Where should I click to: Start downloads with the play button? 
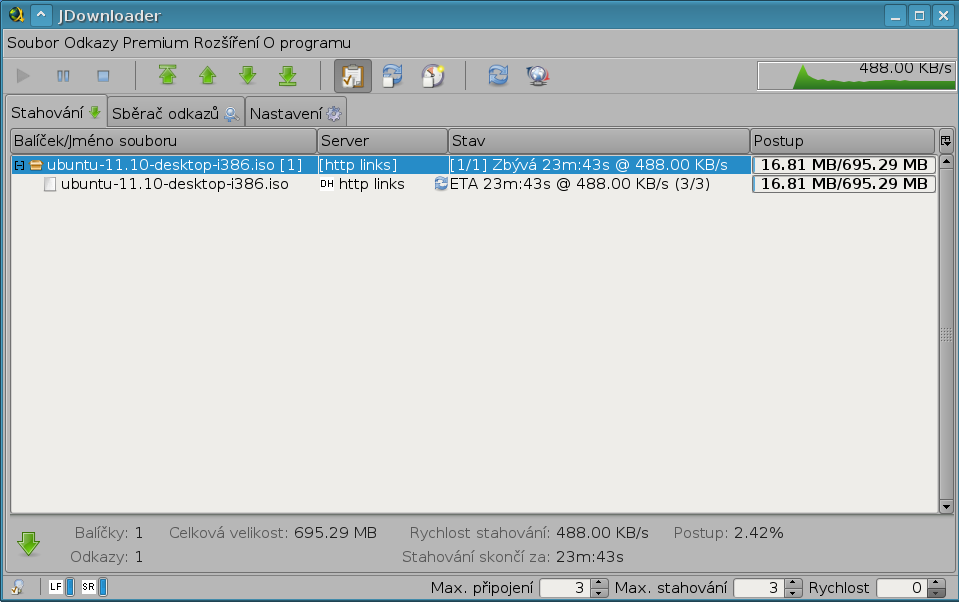pyautogui.click(x=23, y=76)
